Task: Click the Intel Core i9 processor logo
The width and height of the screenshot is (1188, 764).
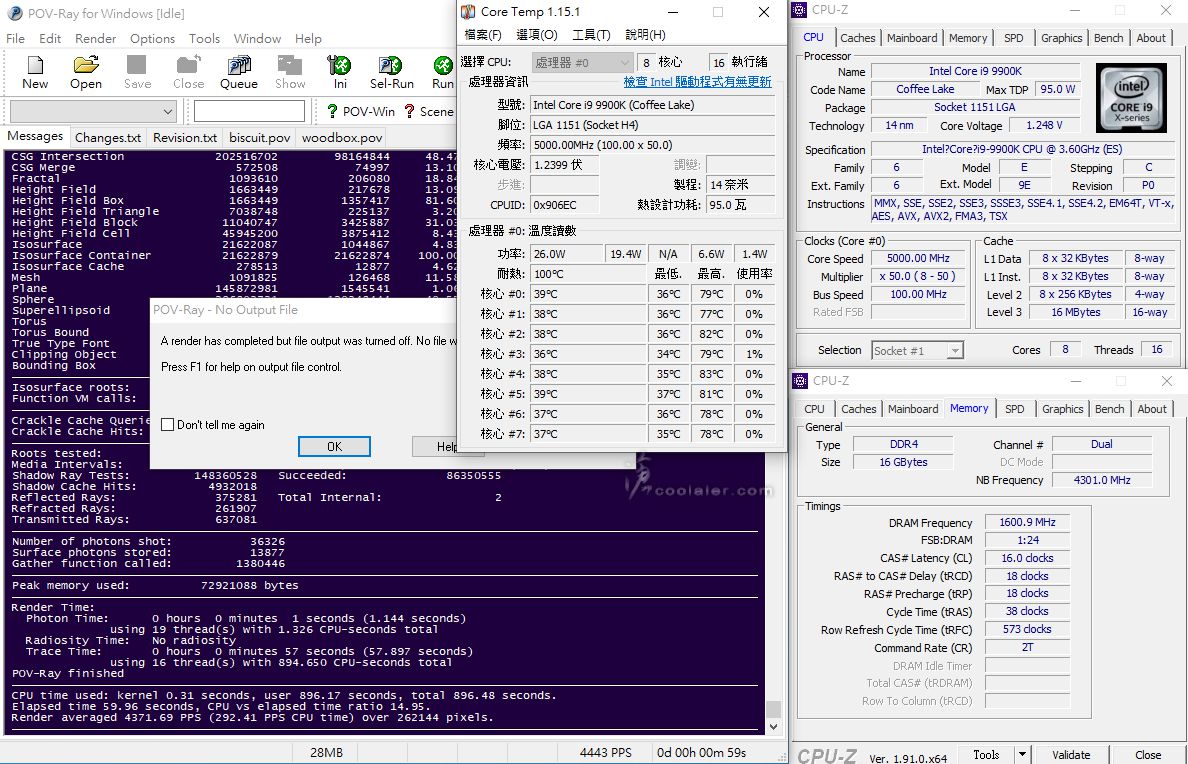Action: point(1131,98)
